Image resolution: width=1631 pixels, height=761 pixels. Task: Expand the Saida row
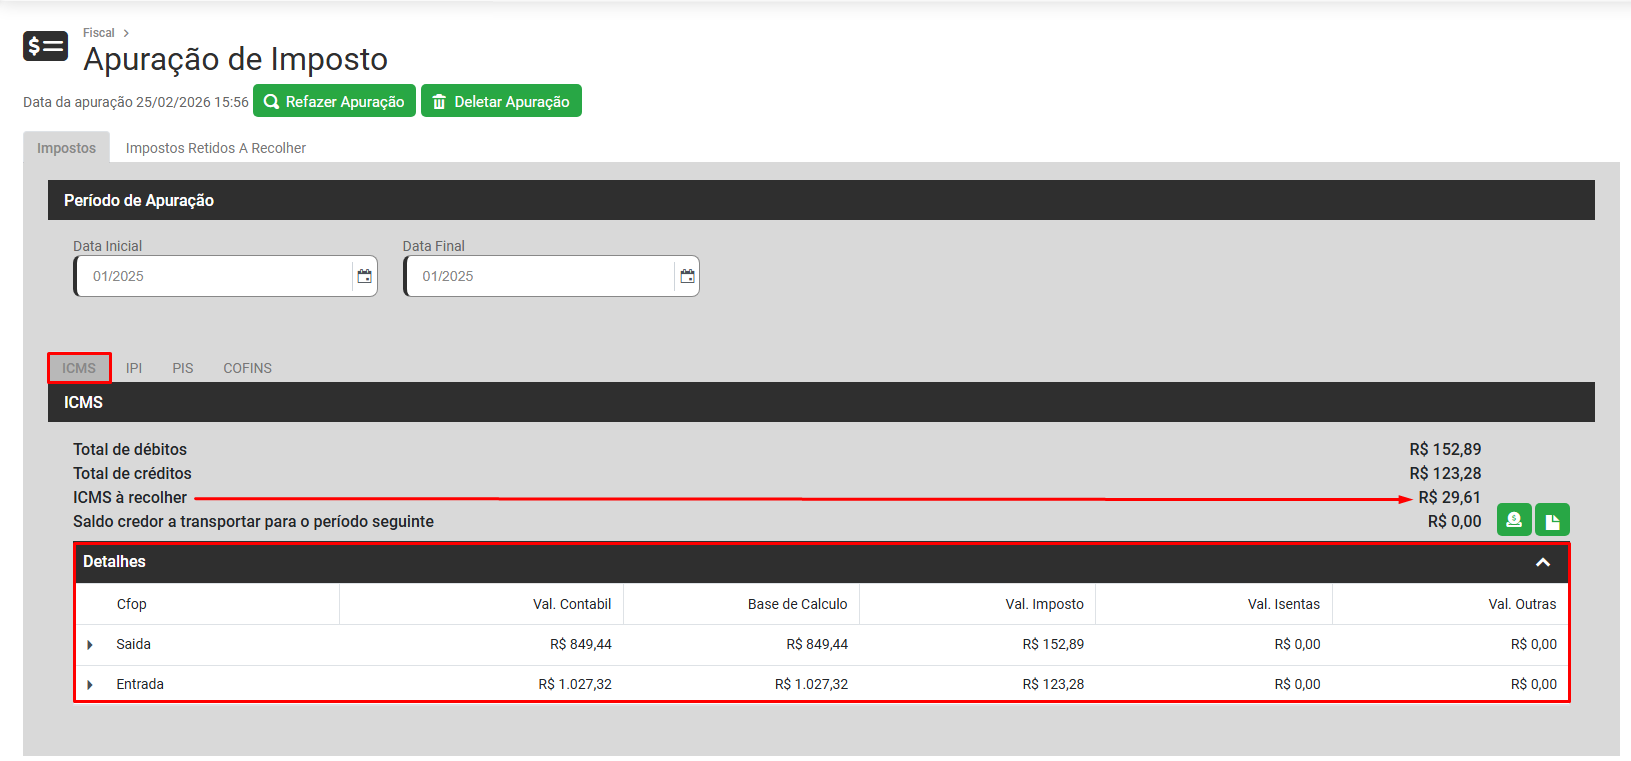(90, 645)
